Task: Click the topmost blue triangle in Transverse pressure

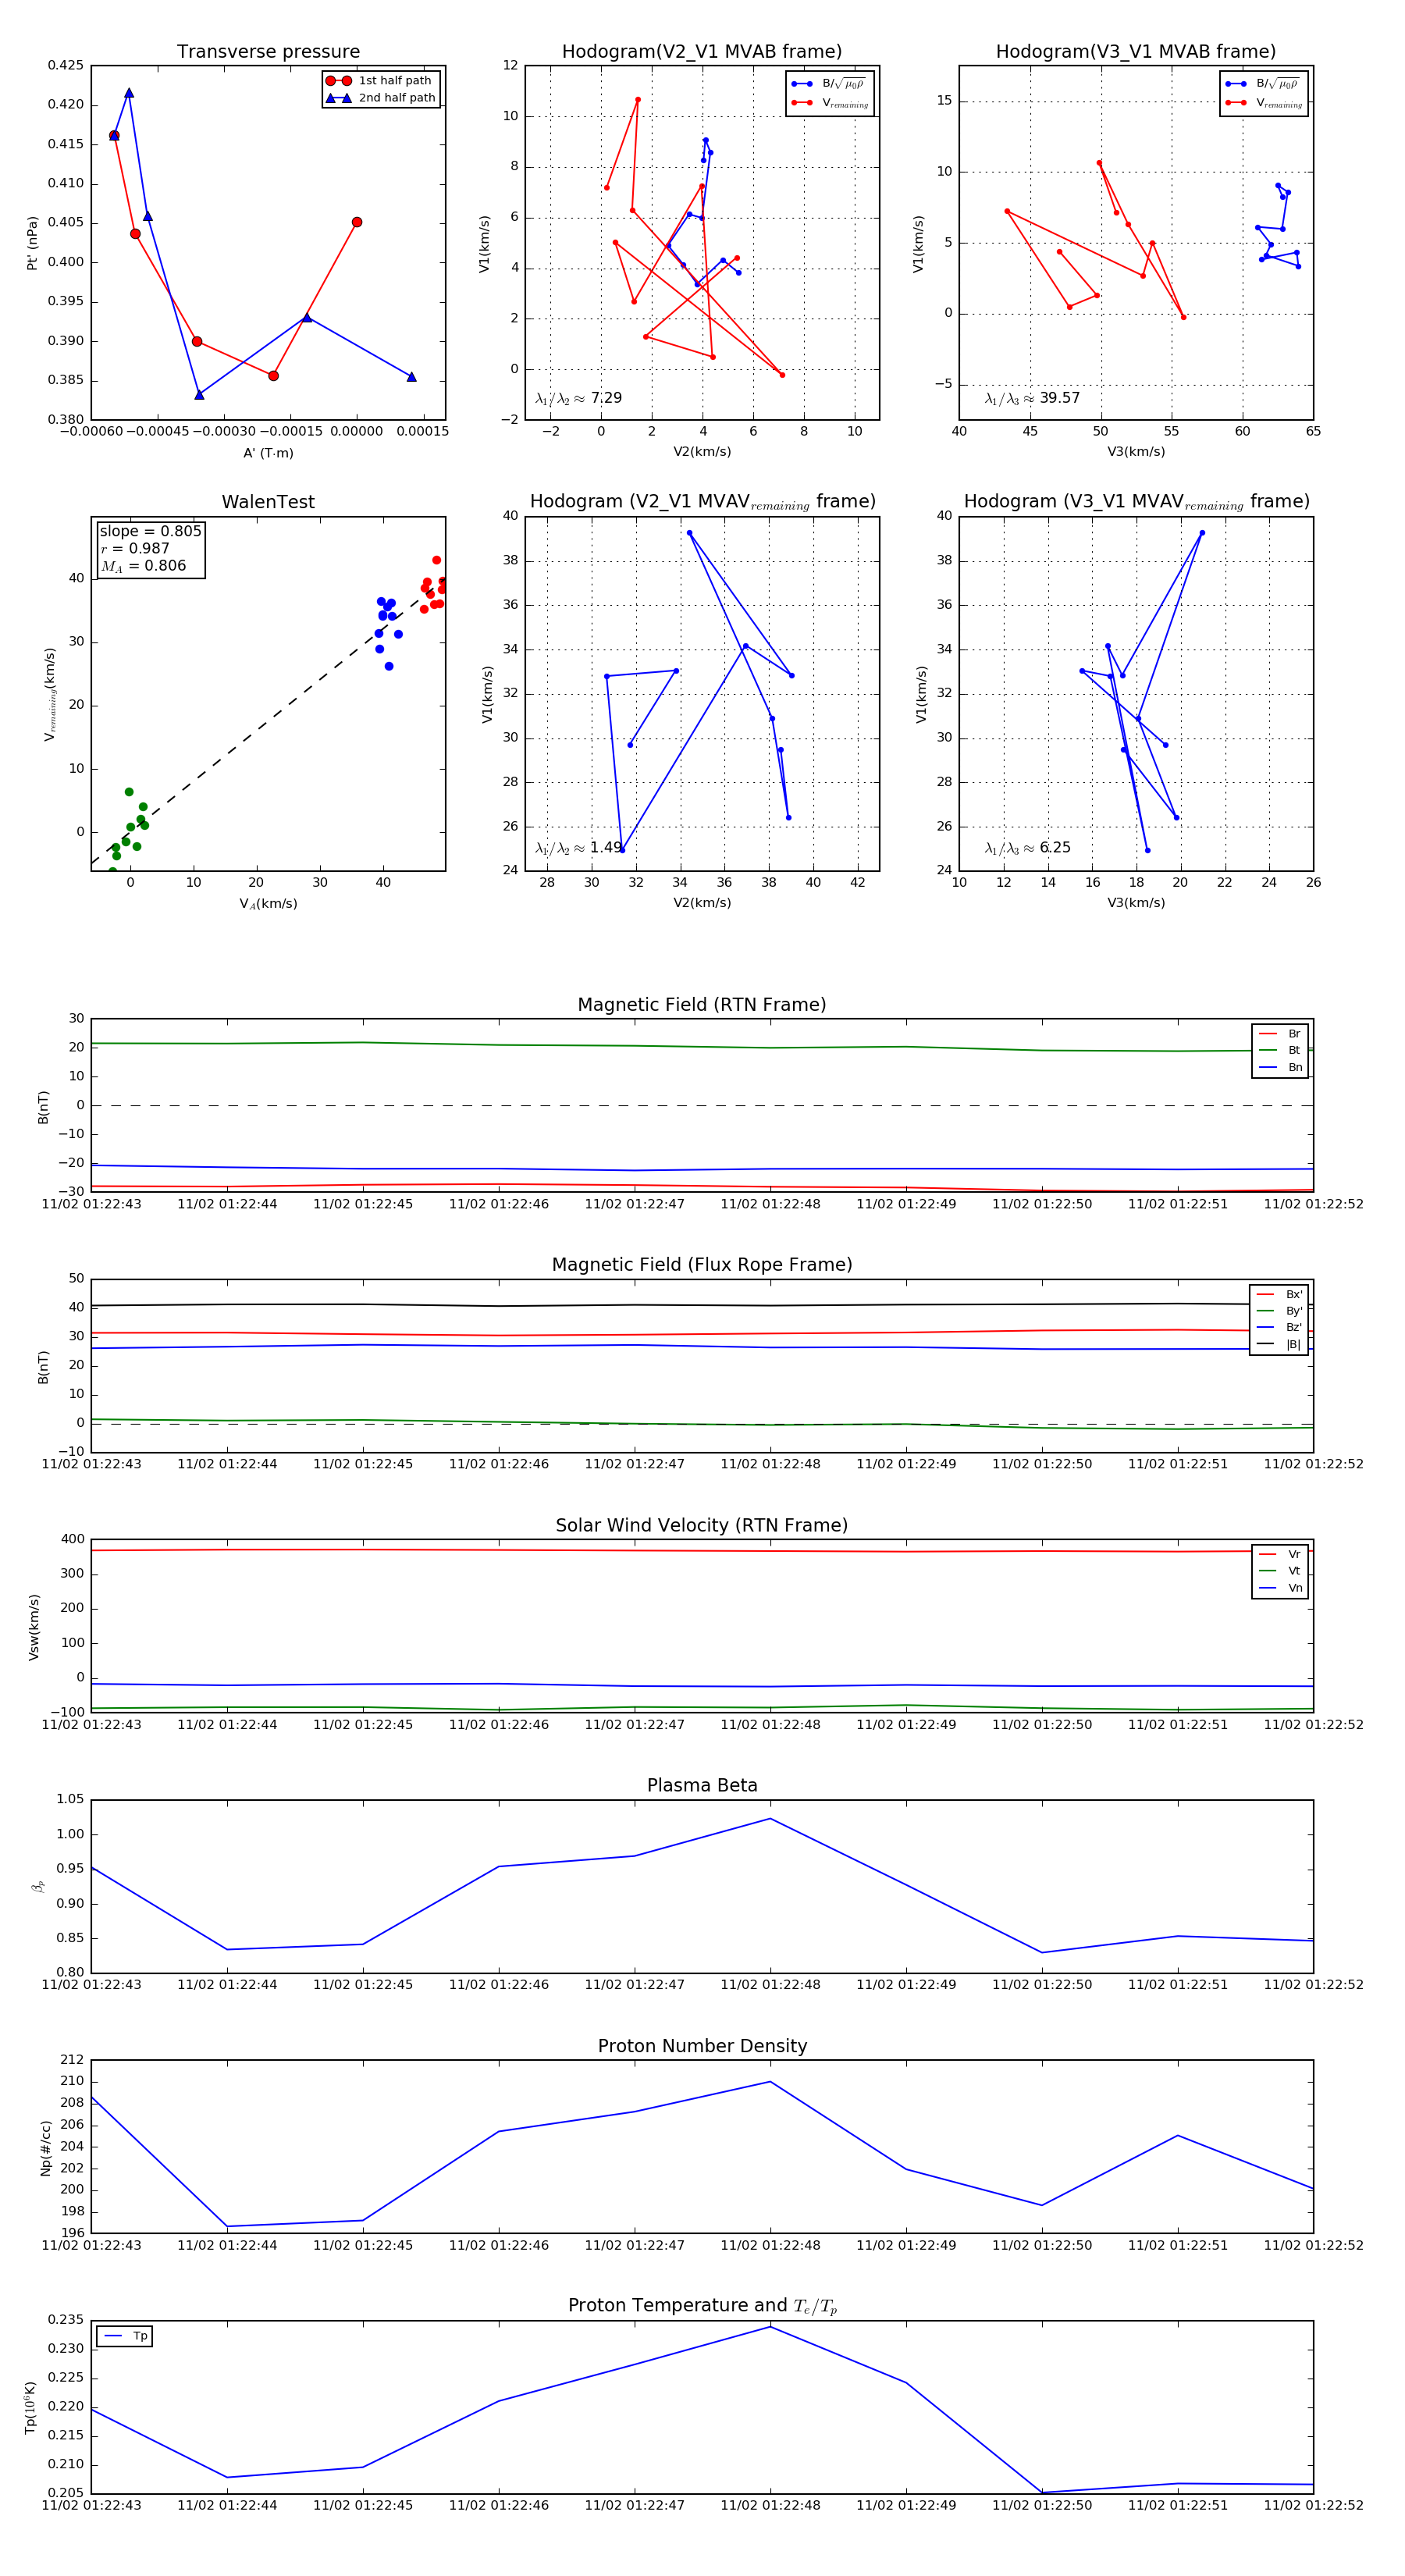Action: click(129, 93)
